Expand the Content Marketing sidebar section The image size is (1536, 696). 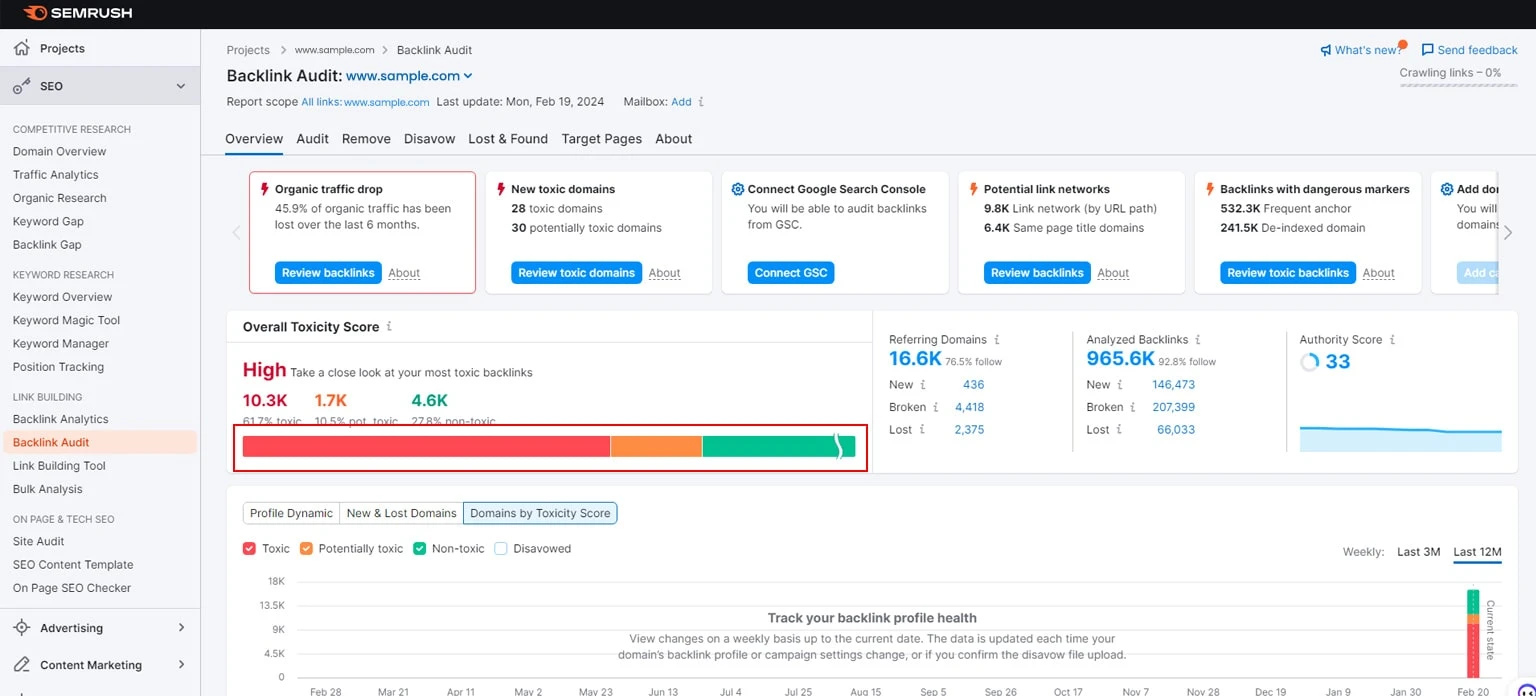[x=181, y=665]
